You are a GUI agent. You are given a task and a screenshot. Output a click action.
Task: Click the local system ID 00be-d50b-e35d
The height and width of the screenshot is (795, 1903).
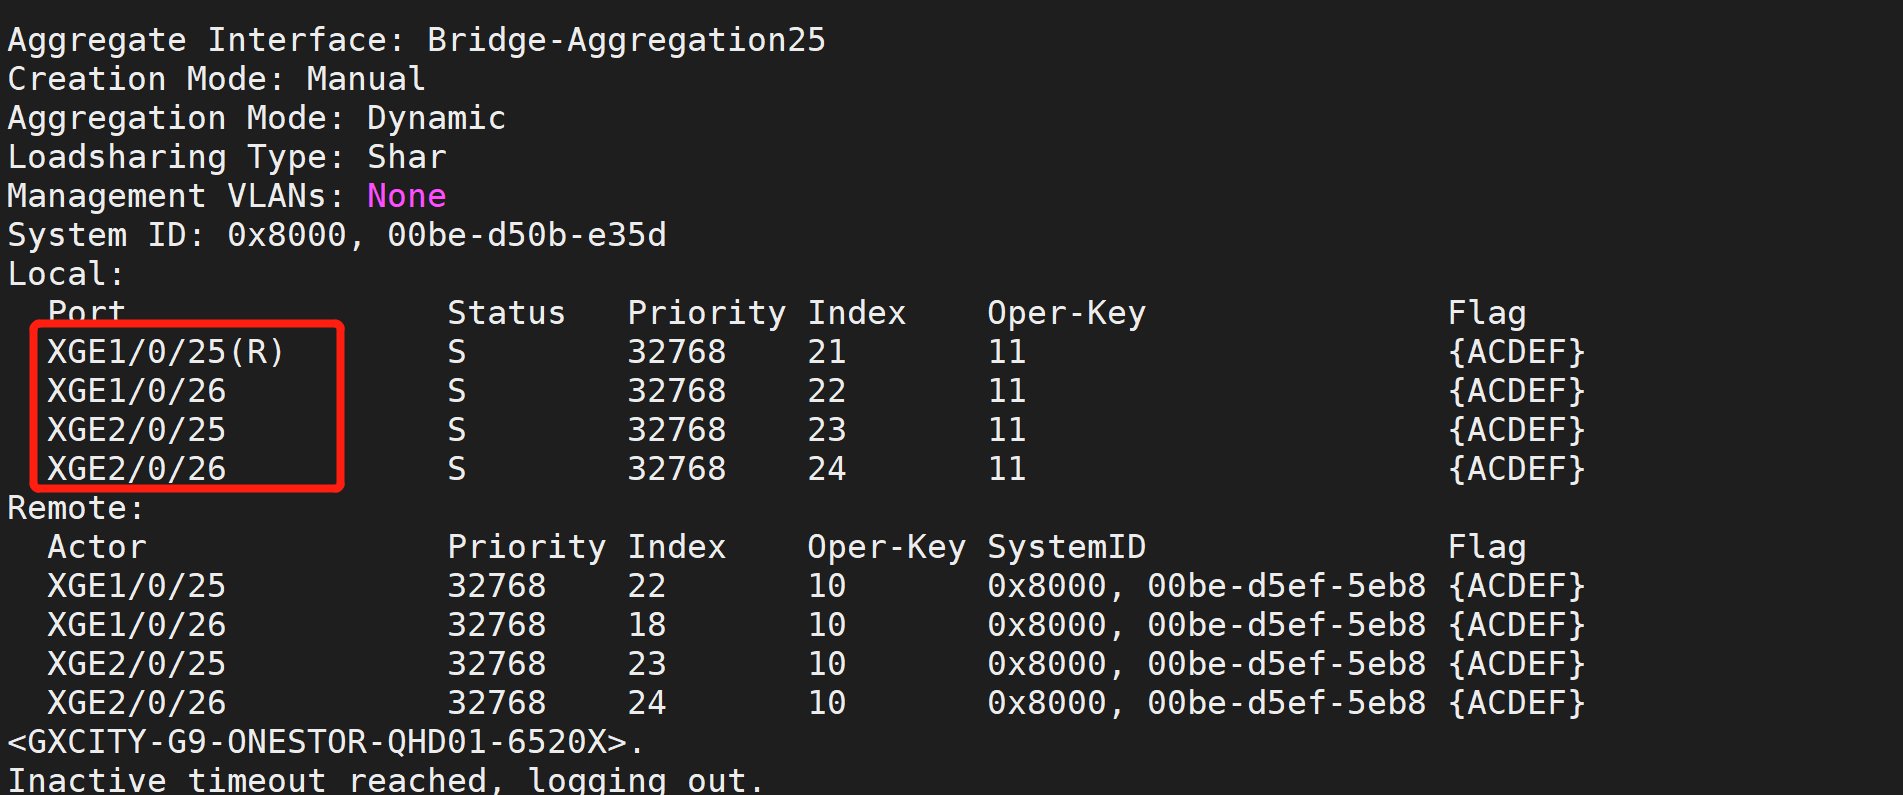526,235
